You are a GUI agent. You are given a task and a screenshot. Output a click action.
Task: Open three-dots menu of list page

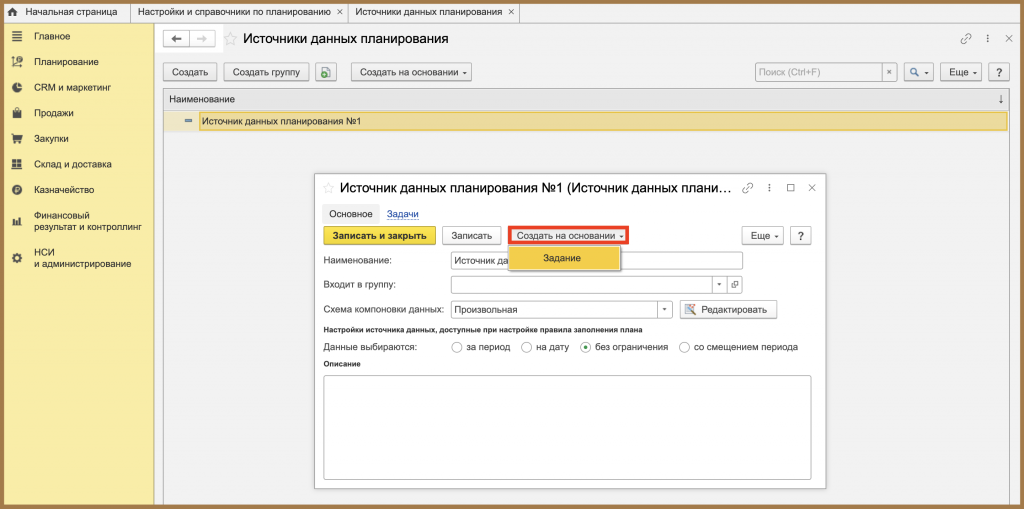[x=987, y=39]
